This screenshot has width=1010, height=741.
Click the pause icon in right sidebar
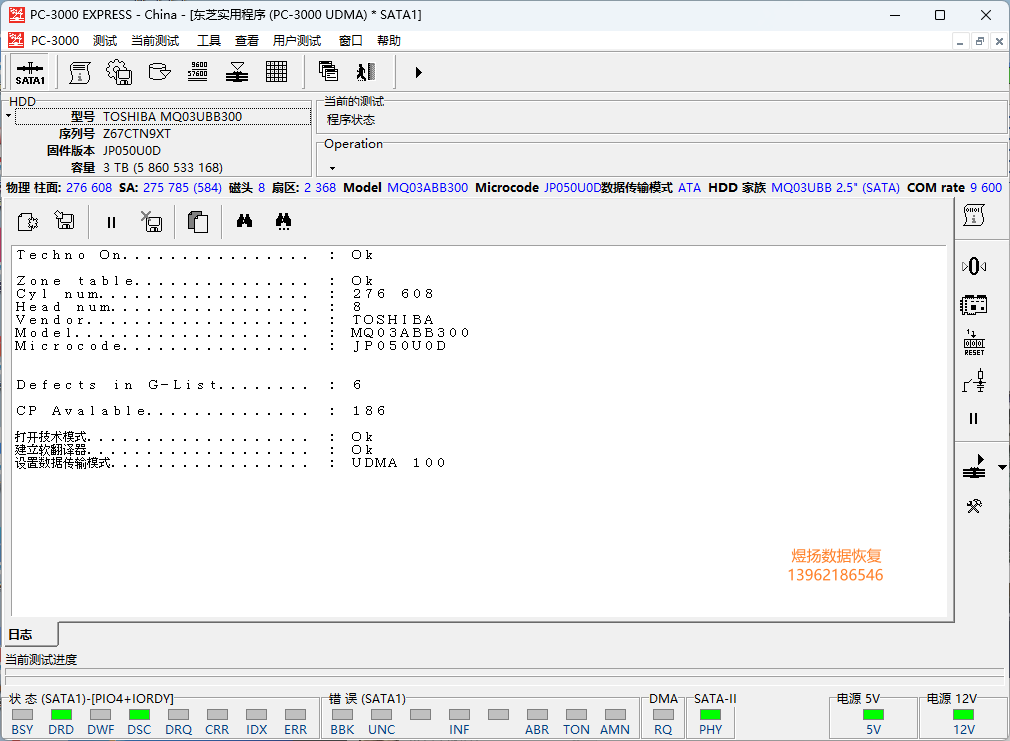pyautogui.click(x=973, y=419)
